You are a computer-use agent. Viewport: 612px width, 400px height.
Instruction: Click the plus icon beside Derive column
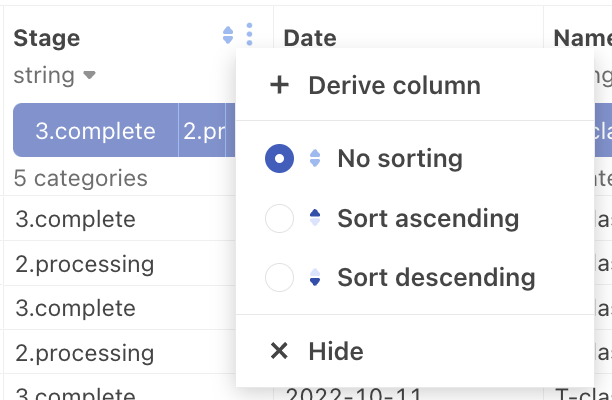[280, 85]
